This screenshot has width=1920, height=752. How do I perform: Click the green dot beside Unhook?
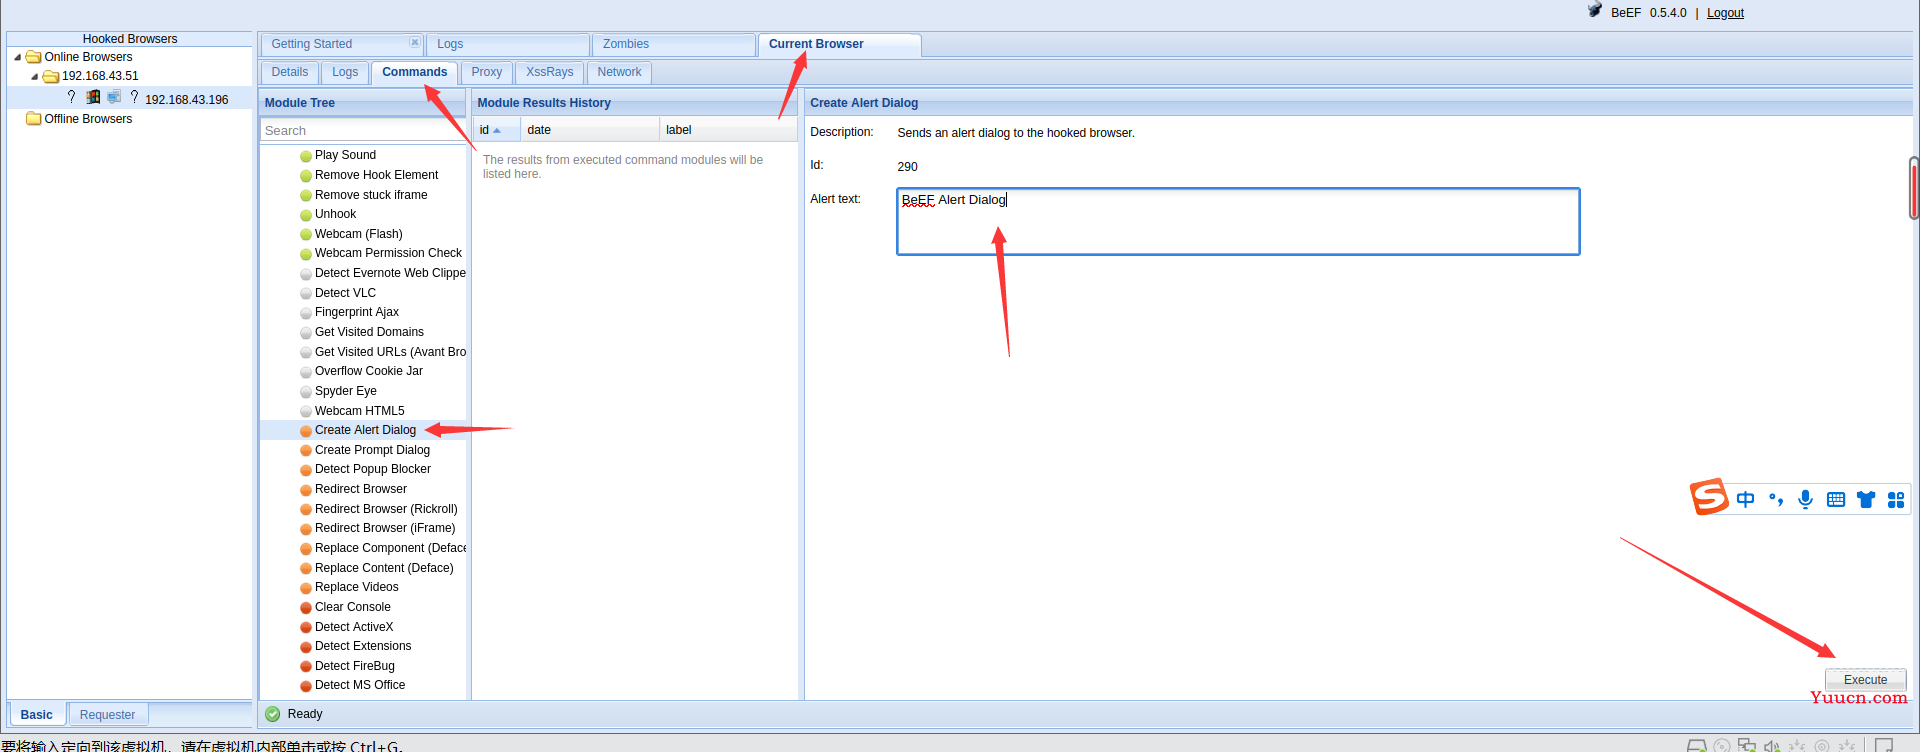(x=306, y=215)
